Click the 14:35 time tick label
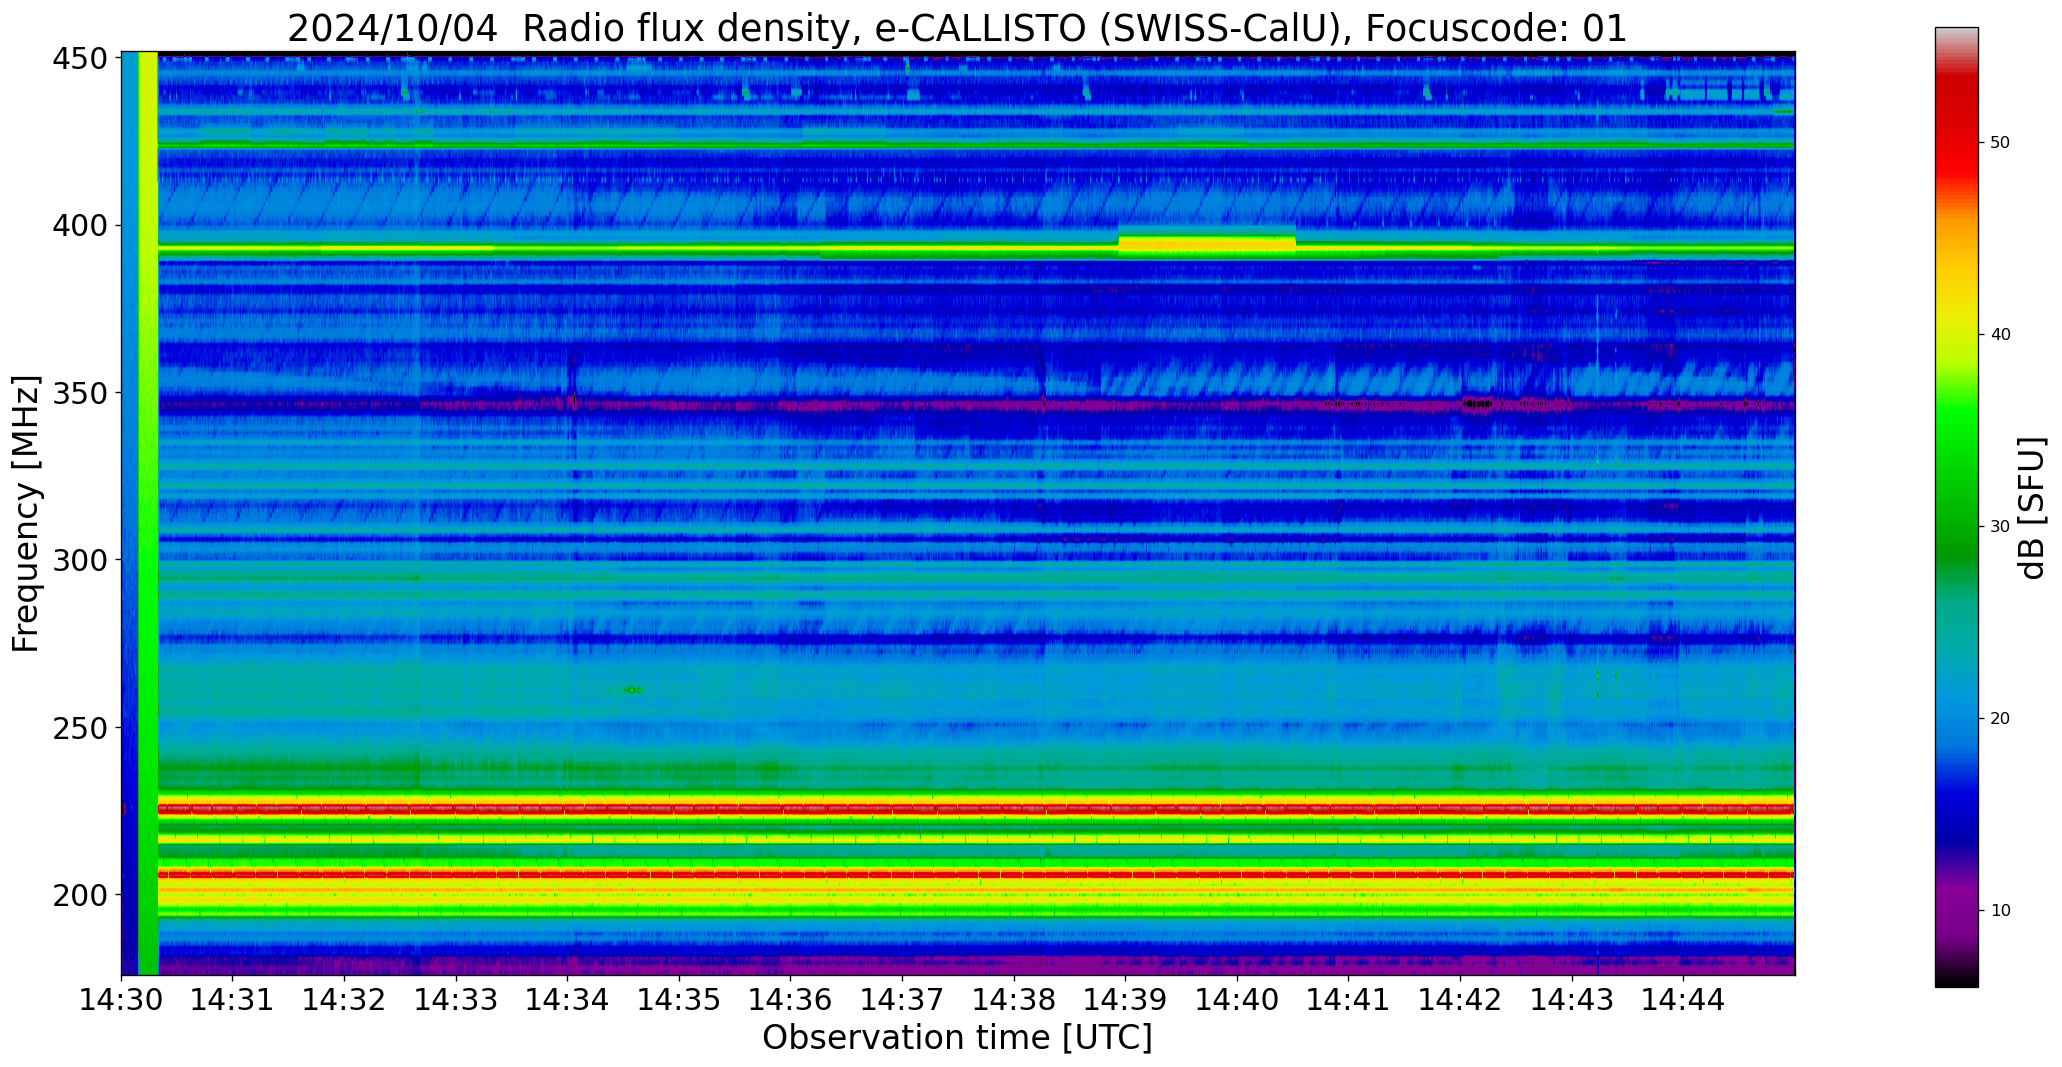This screenshot has height=1067, width=2062. pyautogui.click(x=679, y=999)
